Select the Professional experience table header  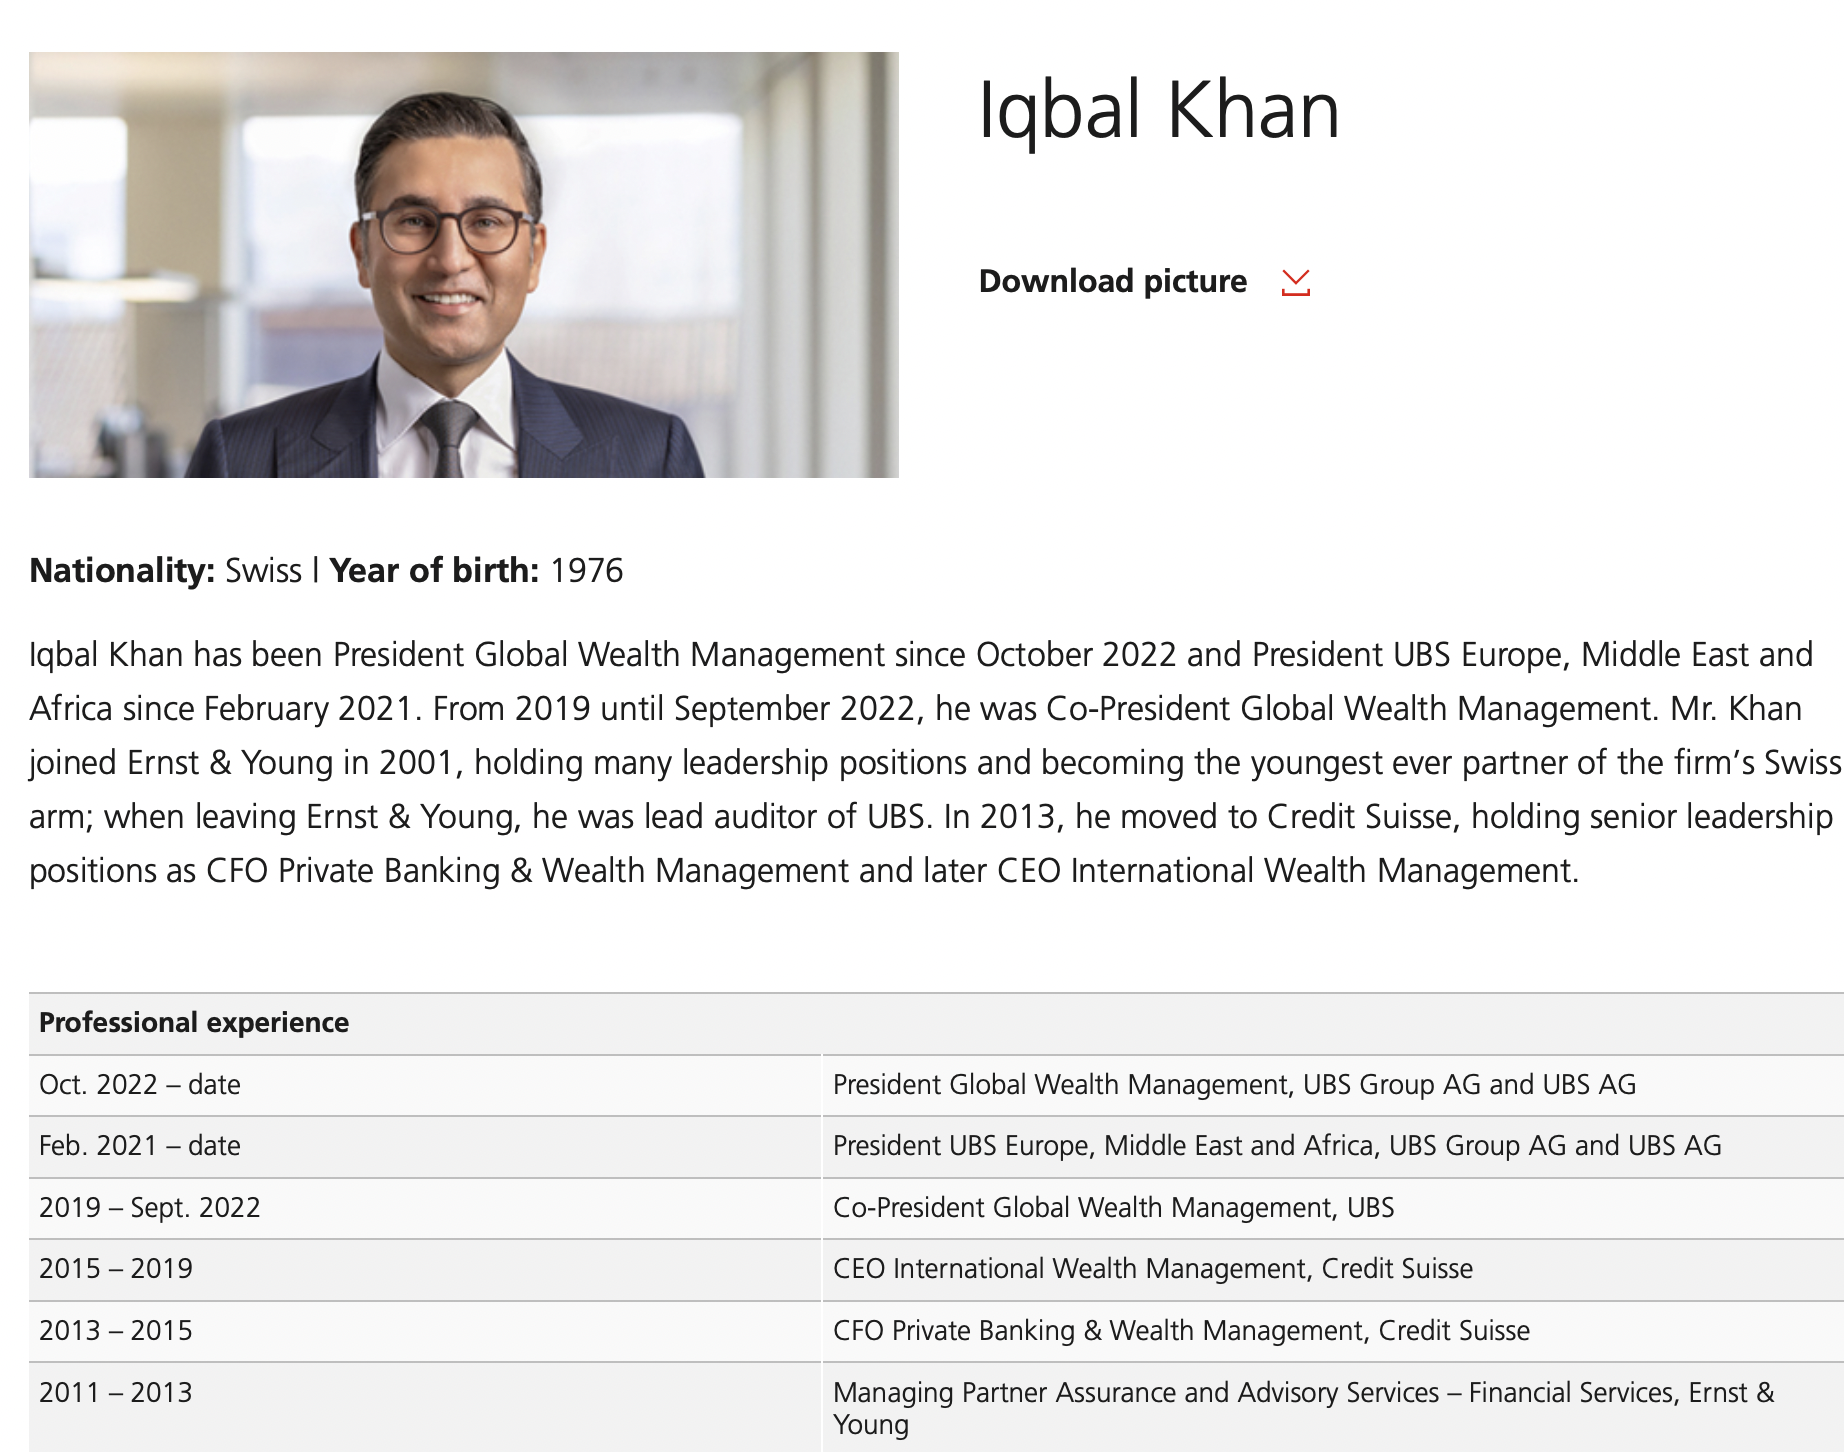[x=194, y=1022]
